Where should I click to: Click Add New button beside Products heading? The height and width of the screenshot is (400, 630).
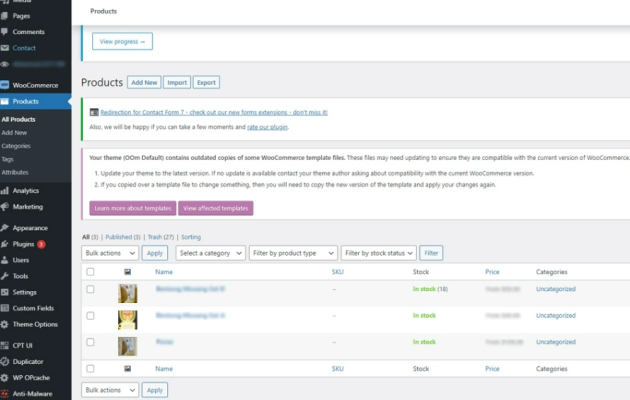(x=144, y=82)
